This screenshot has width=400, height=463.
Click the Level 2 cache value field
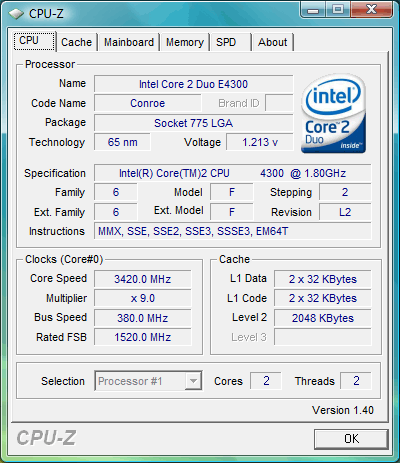323,318
